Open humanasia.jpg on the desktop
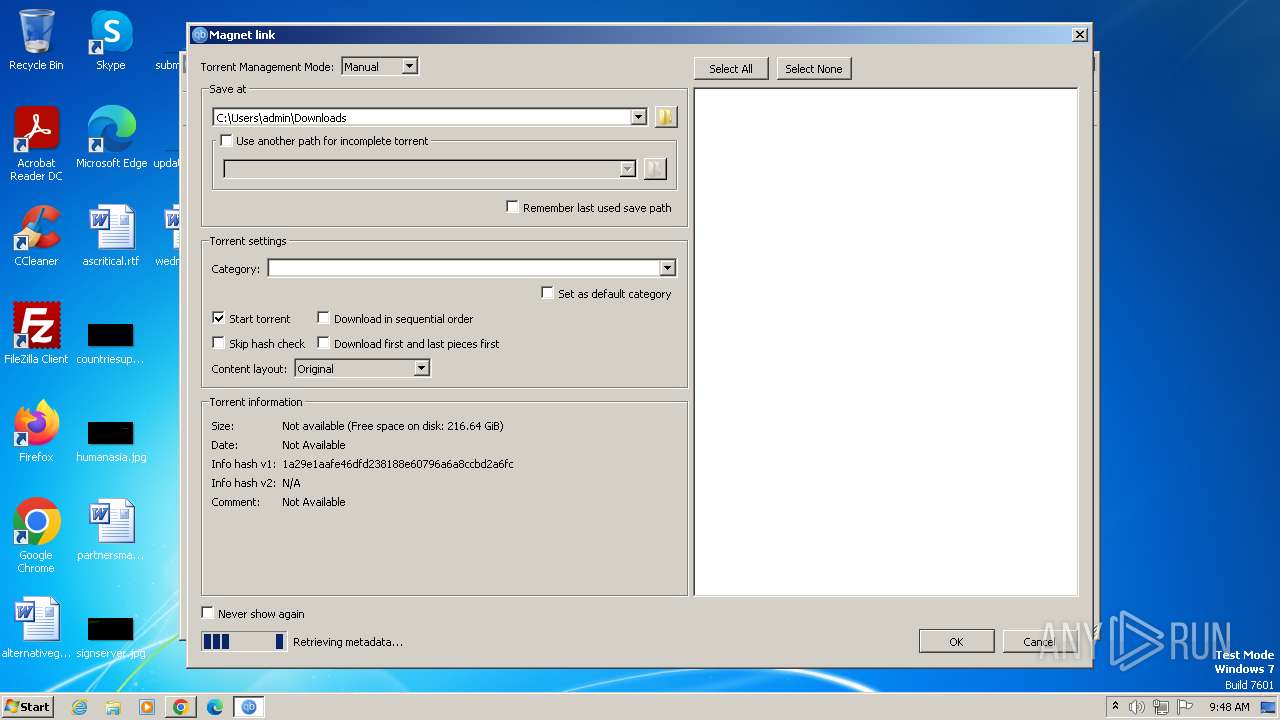The height and width of the screenshot is (720, 1280). [110, 439]
